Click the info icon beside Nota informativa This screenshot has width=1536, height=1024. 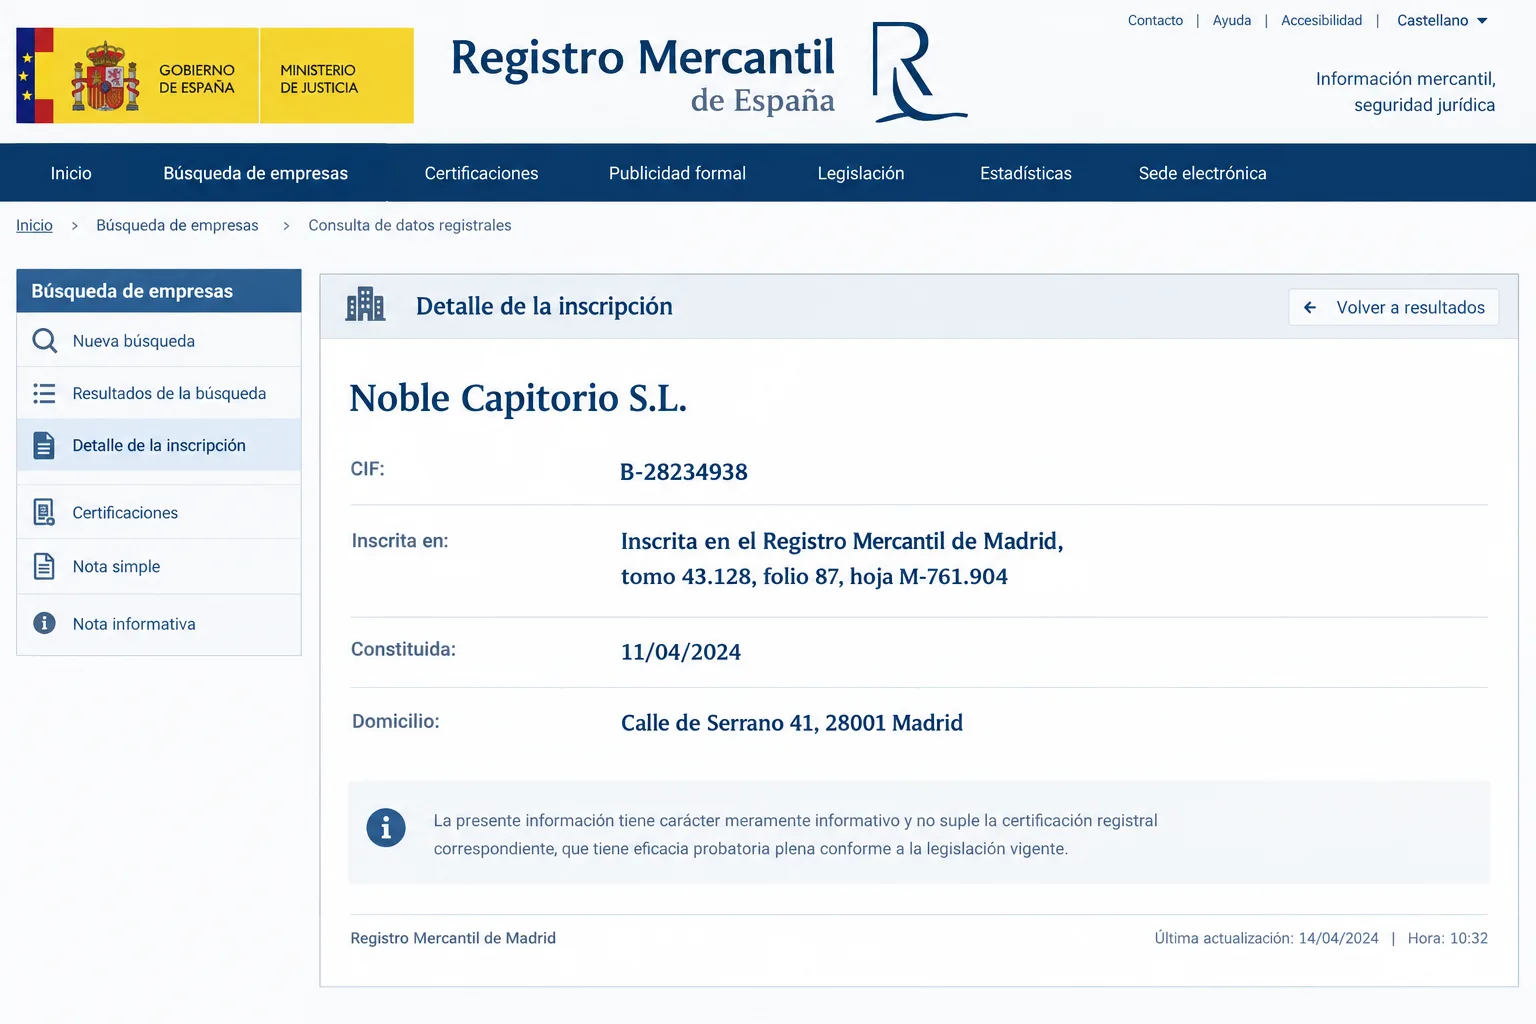pos(44,624)
